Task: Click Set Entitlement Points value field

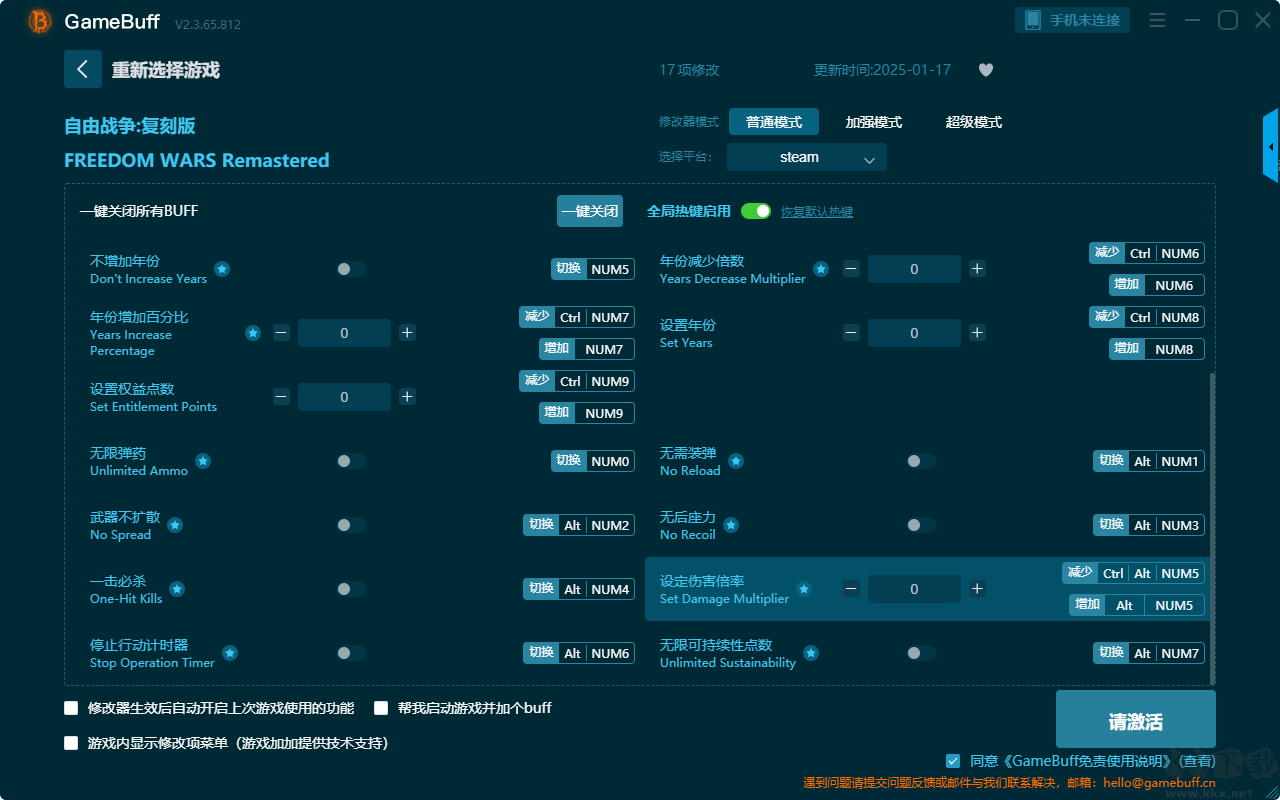Action: pyautogui.click(x=344, y=397)
